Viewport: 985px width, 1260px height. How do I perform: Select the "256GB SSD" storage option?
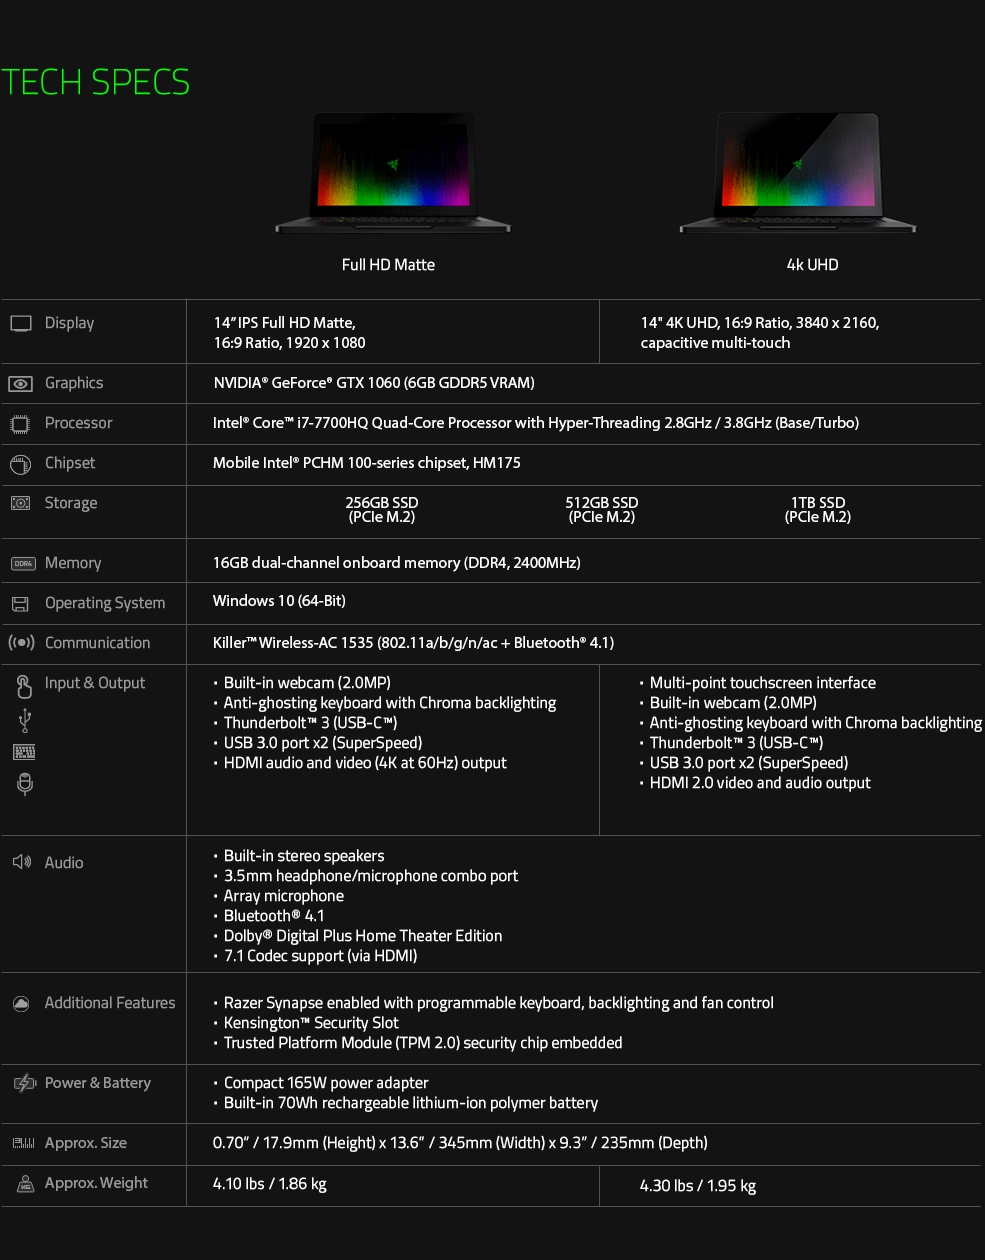[382, 510]
